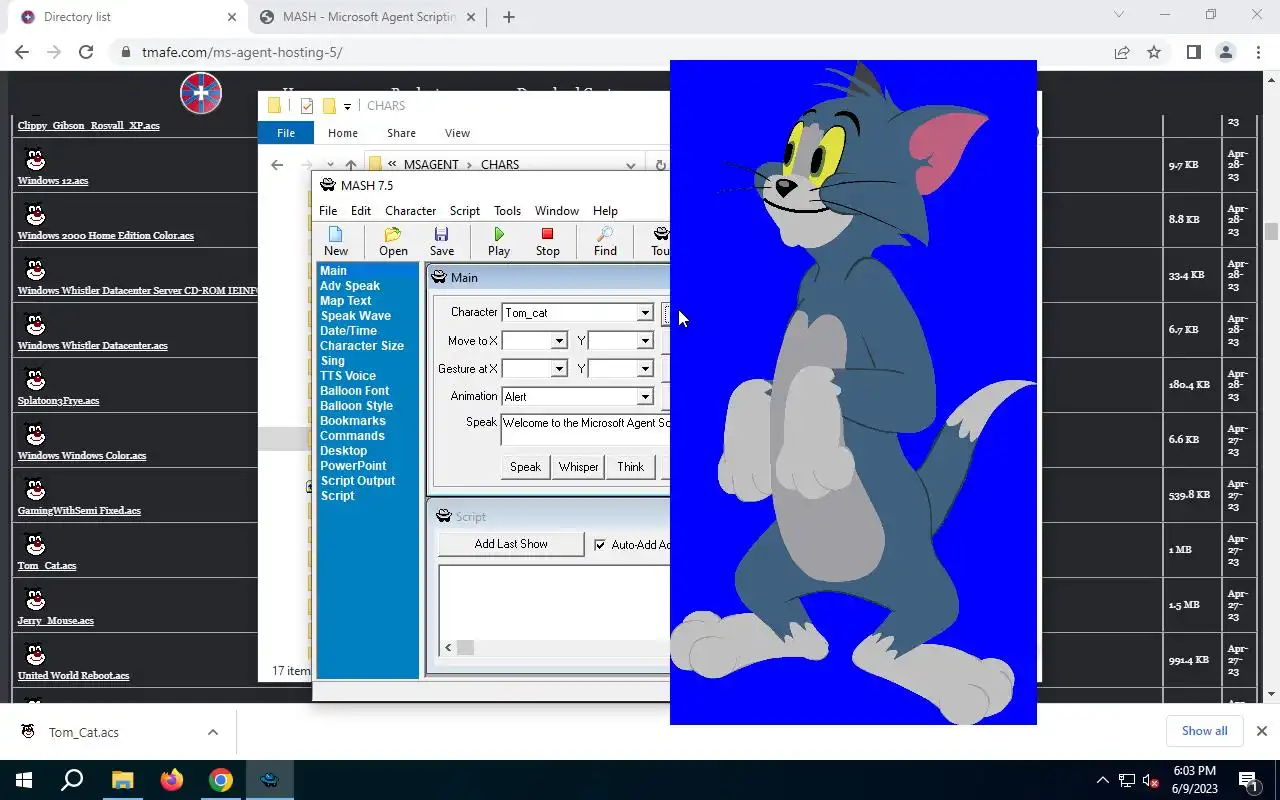This screenshot has height=800, width=1280.
Task: Click the agent icon beside Tom_Cat.acs listing
Action: tap(35, 544)
